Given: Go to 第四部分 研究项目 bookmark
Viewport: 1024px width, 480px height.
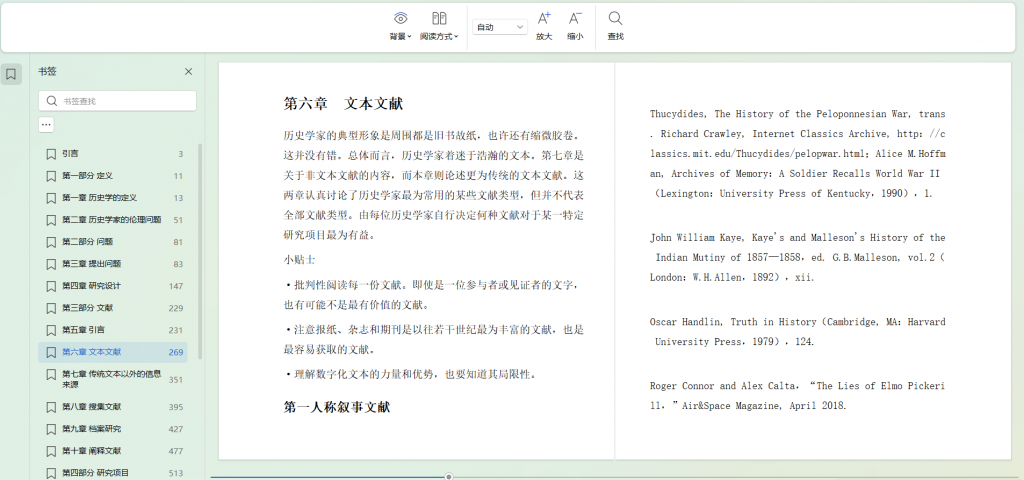Looking at the screenshot, I should (x=112, y=473).
